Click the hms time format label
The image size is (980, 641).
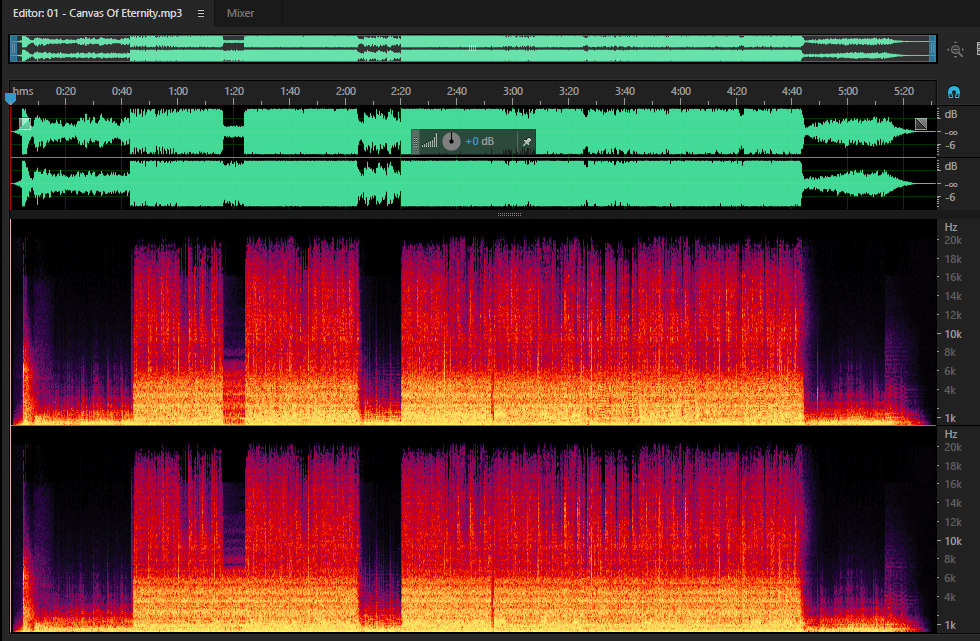[x=23, y=91]
